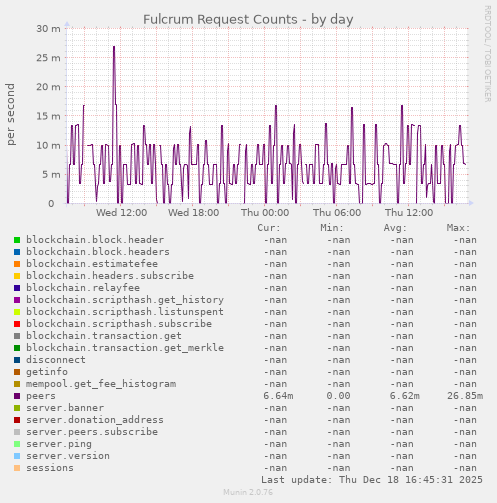The image size is (497, 503).
Task: Click the peers average value 6.62m
Action: 405,396
